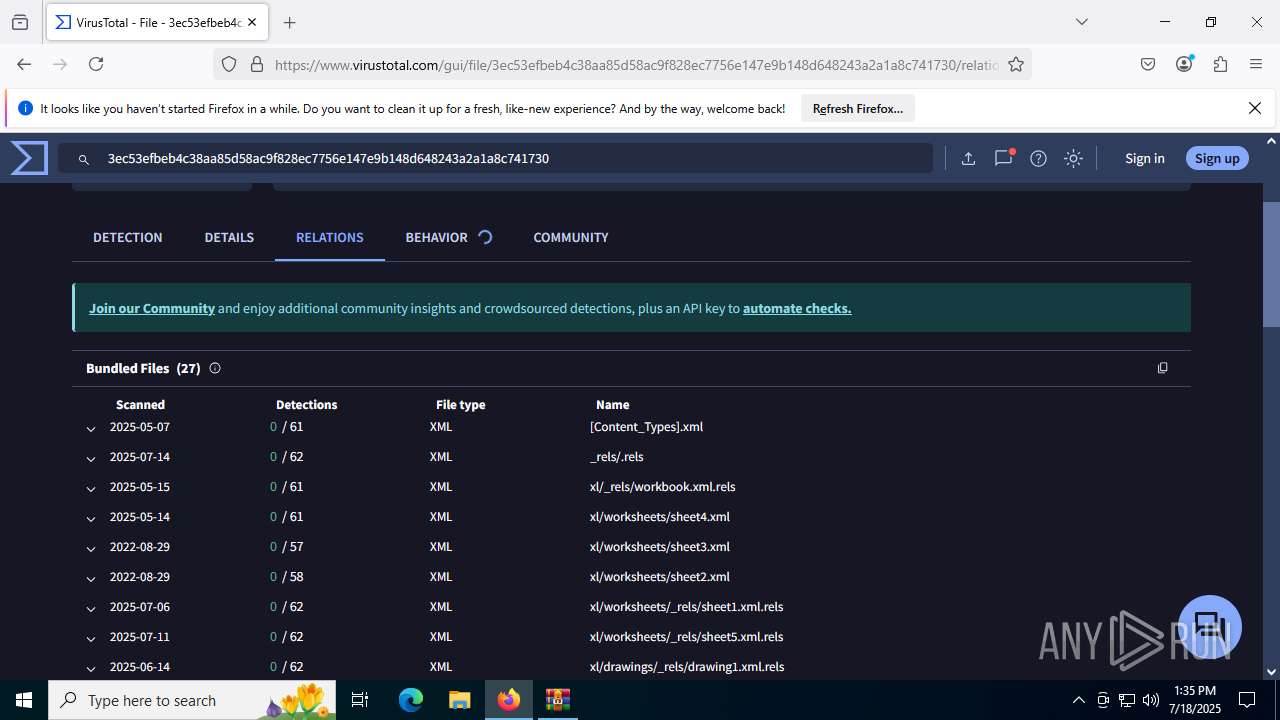Open WinRAR from the taskbar

(x=557, y=700)
